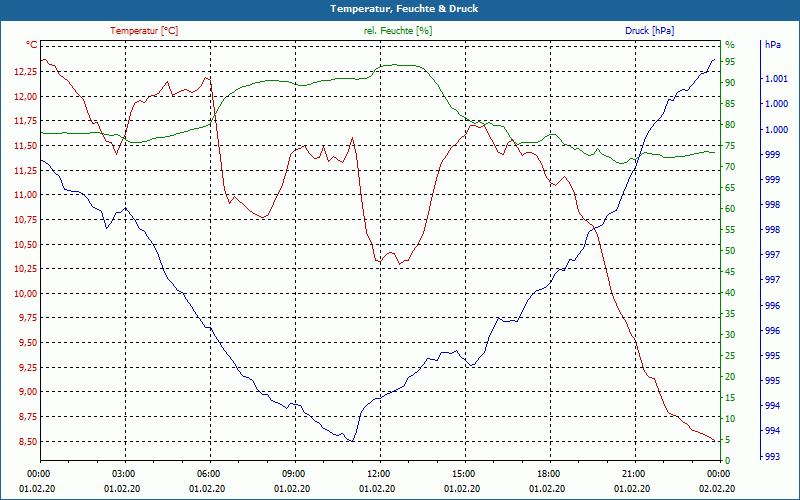Click the chart title Temperatur, Feuchte & Druck
800x500 pixels.
(x=404, y=9)
